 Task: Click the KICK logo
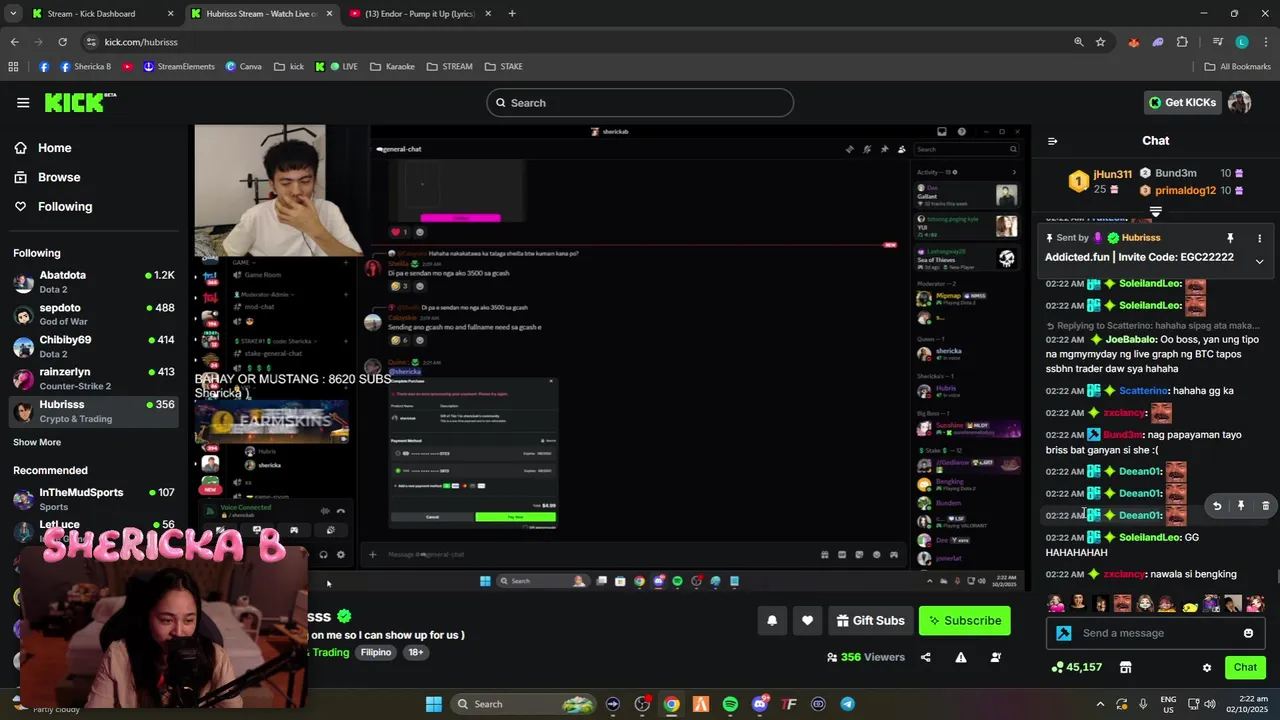pyautogui.click(x=80, y=102)
